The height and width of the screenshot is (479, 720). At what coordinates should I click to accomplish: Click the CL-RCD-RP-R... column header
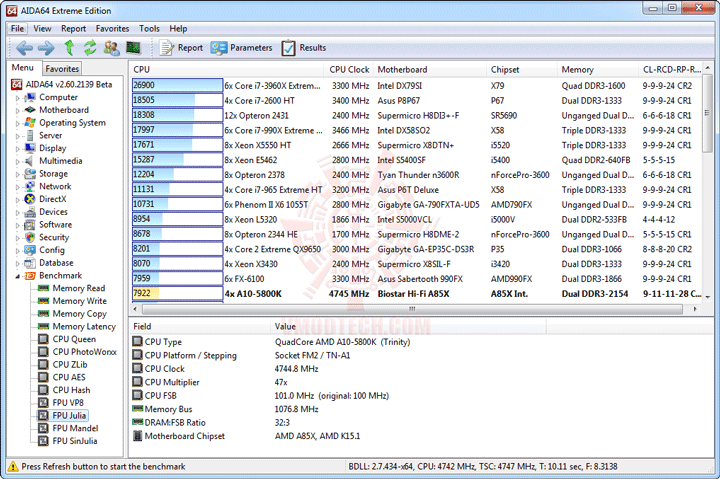point(671,69)
